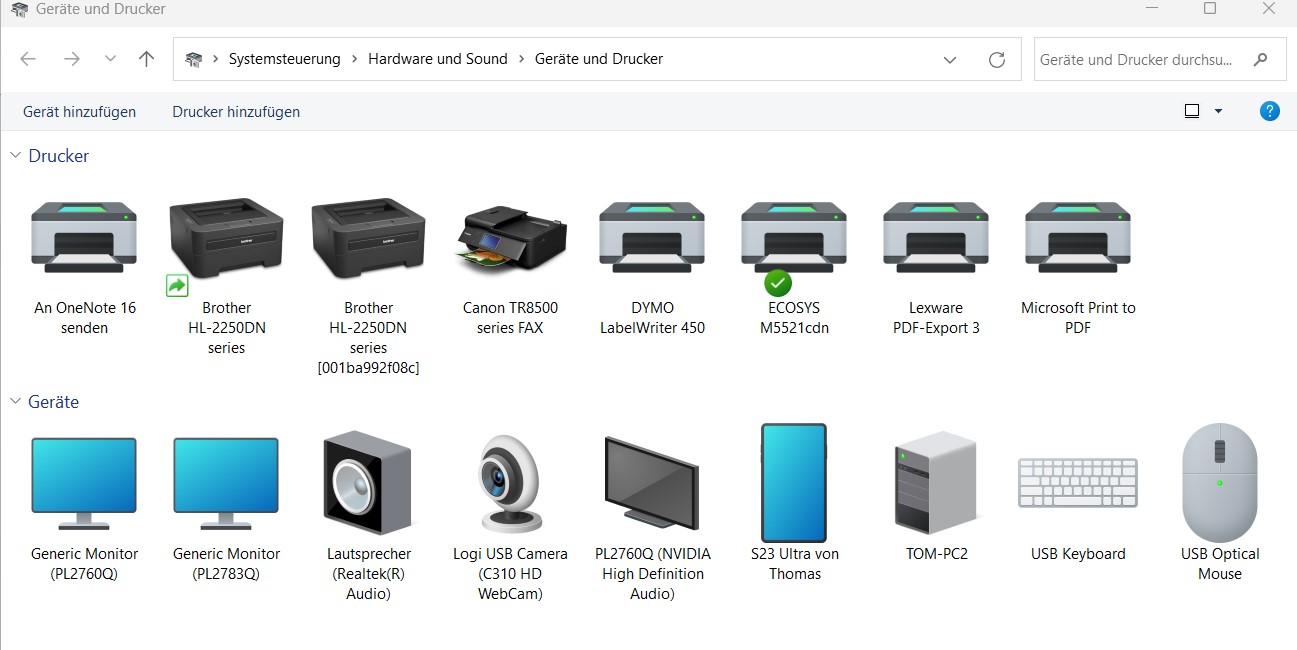The width and height of the screenshot is (1297, 650).
Task: Select the Lautsprecher Realtek Audio speaker
Action: (368, 514)
